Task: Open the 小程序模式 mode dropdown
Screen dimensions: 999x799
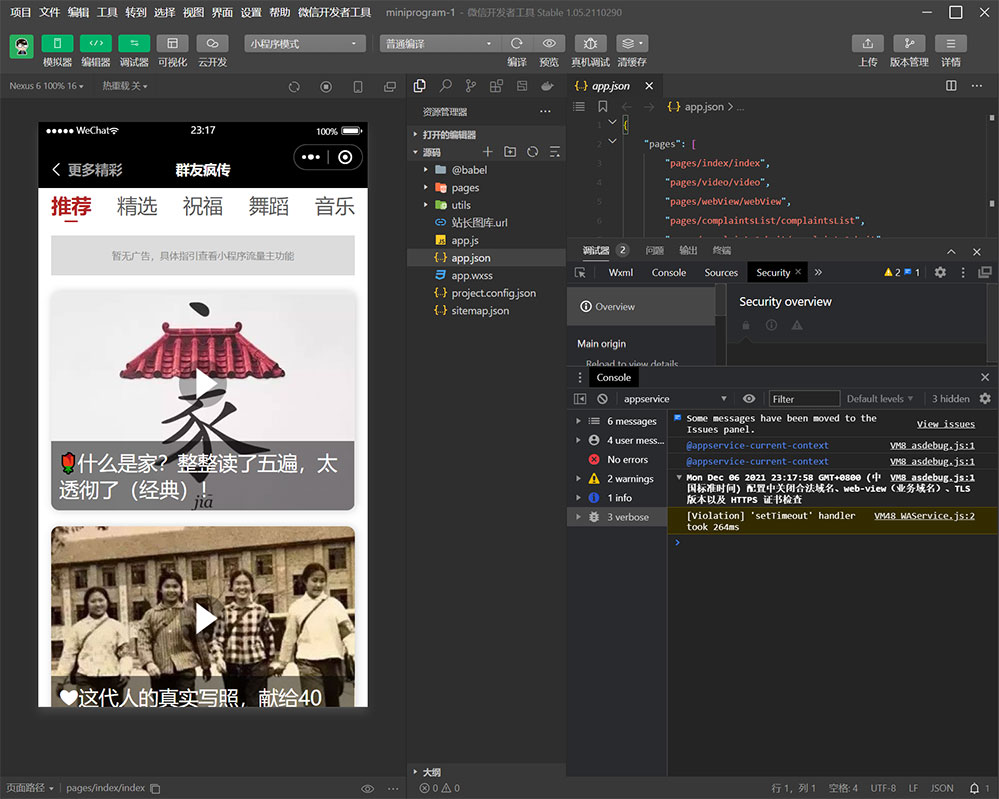Action: (305, 44)
